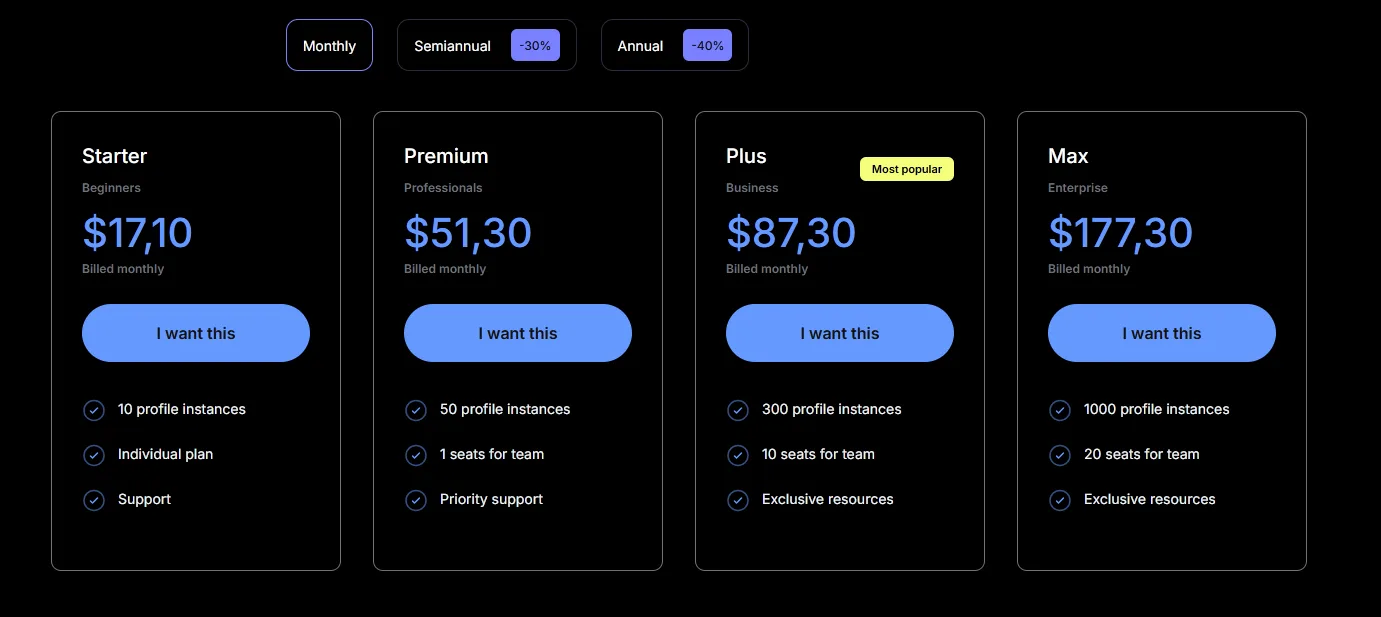Choose the Premium plan with I want this

pyautogui.click(x=518, y=333)
